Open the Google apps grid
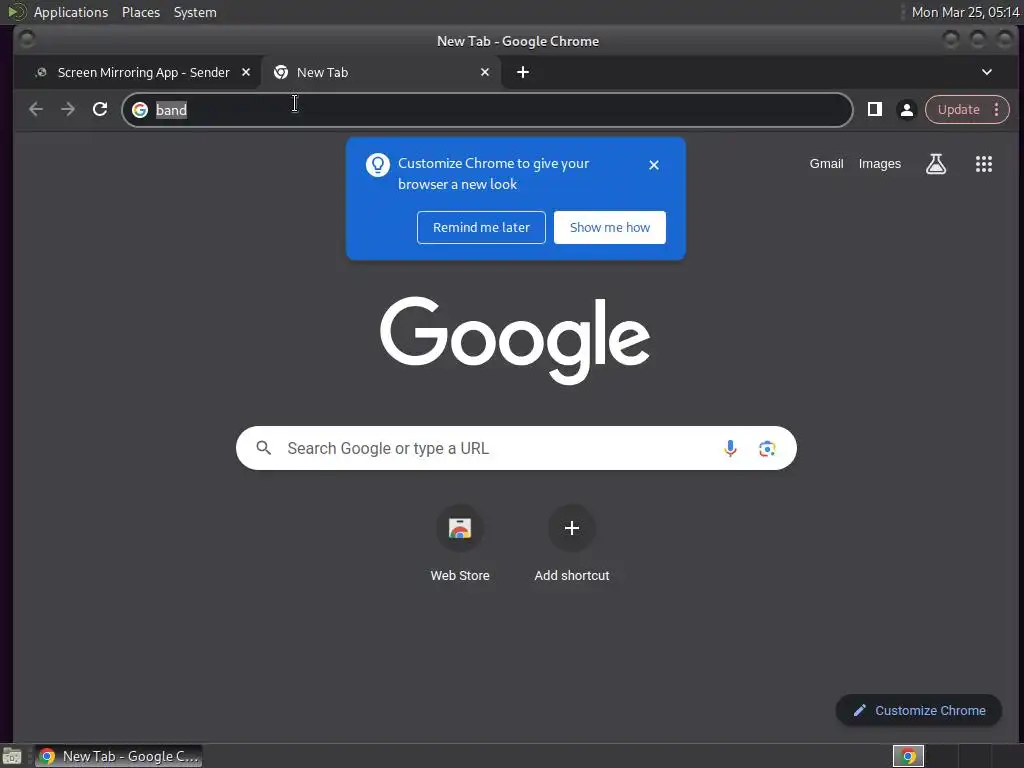The width and height of the screenshot is (1024, 768). 984,164
